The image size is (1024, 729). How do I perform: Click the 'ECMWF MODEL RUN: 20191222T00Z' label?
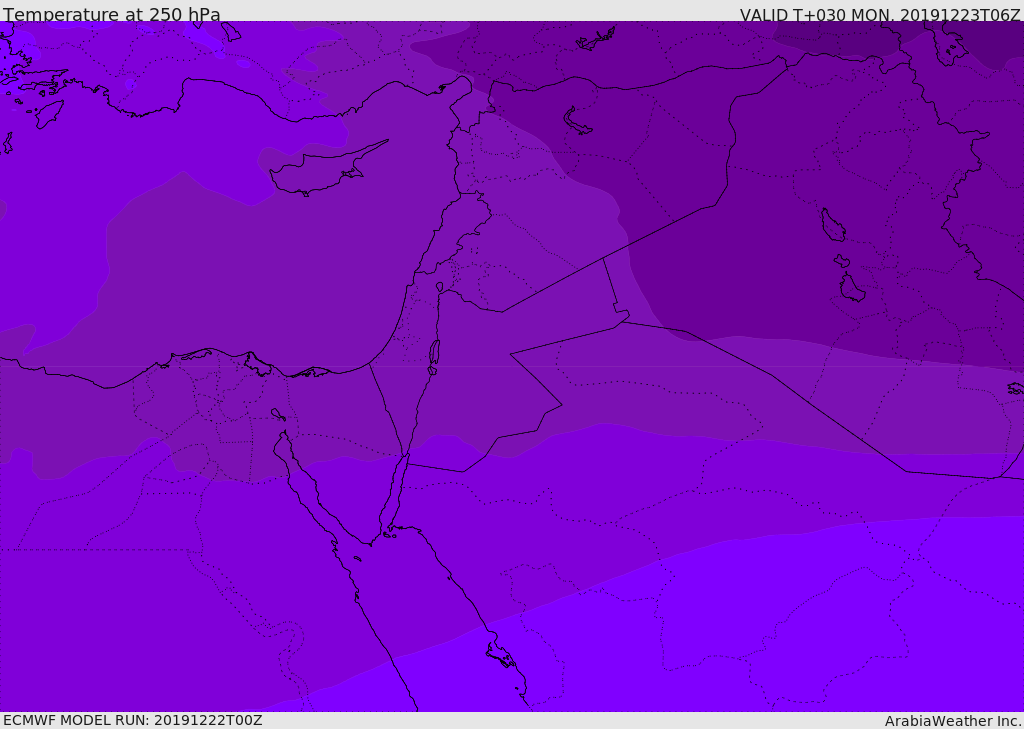(x=133, y=720)
